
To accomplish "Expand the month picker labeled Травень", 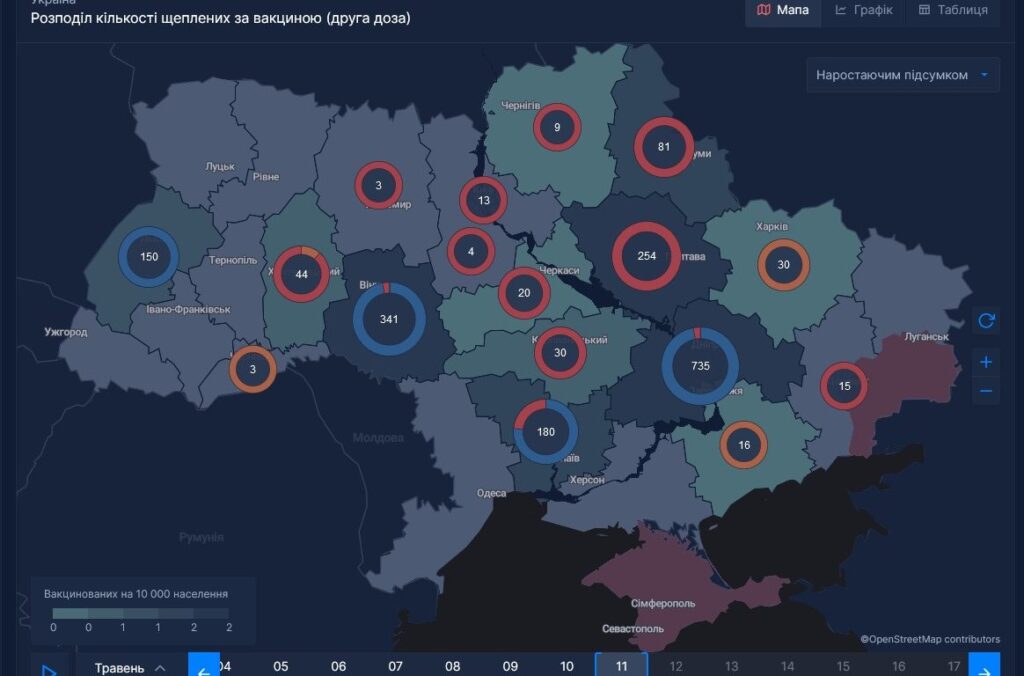I will (120, 668).
